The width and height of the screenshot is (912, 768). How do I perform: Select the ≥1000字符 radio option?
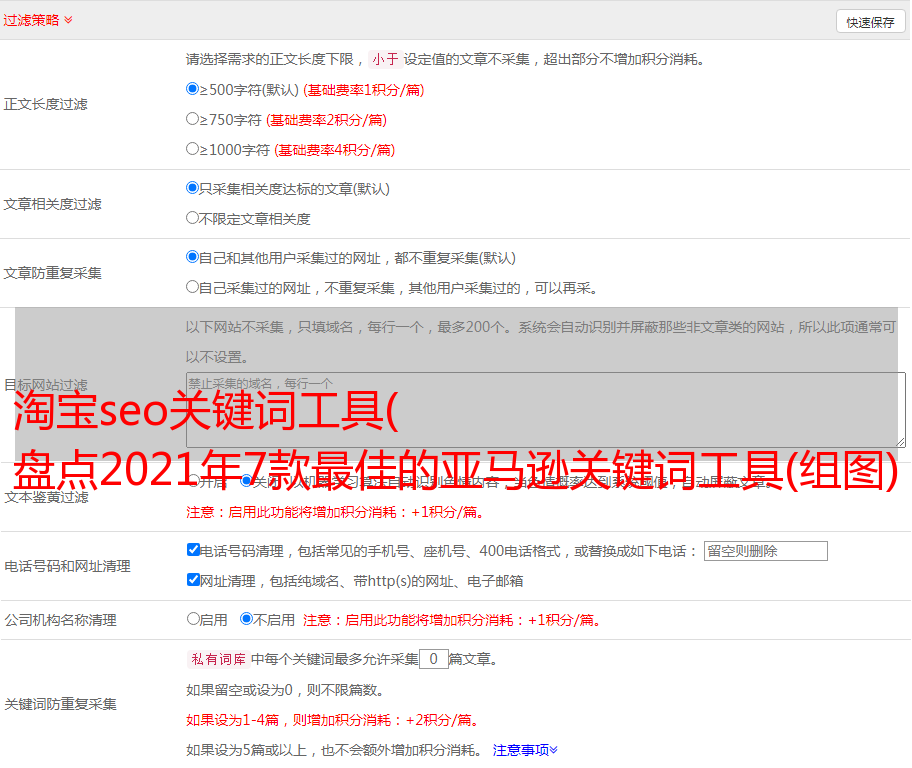192,149
